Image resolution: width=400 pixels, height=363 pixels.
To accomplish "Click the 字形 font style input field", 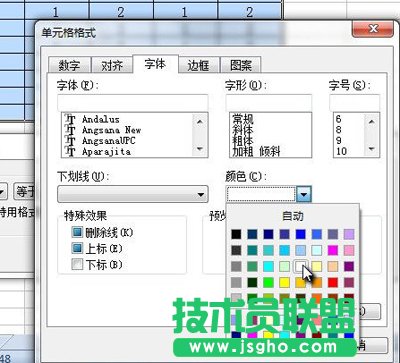I will point(269,103).
